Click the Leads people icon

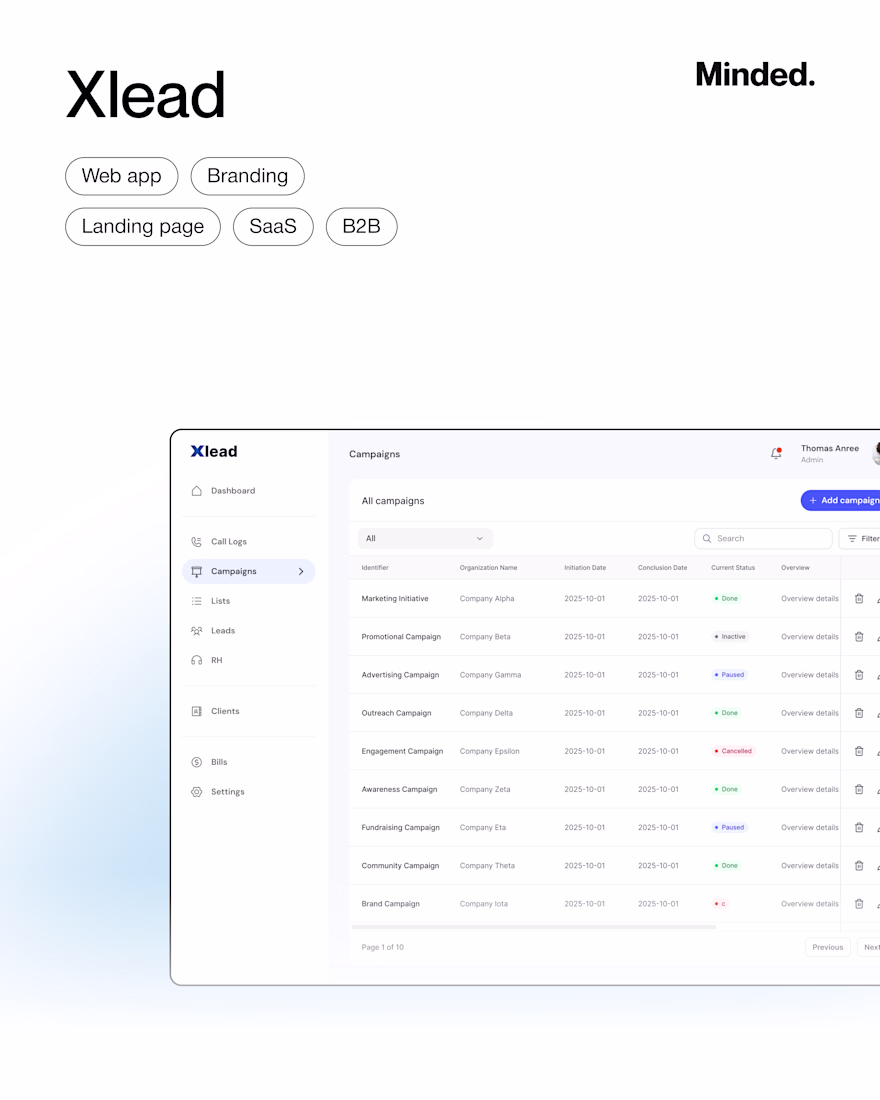[196, 631]
